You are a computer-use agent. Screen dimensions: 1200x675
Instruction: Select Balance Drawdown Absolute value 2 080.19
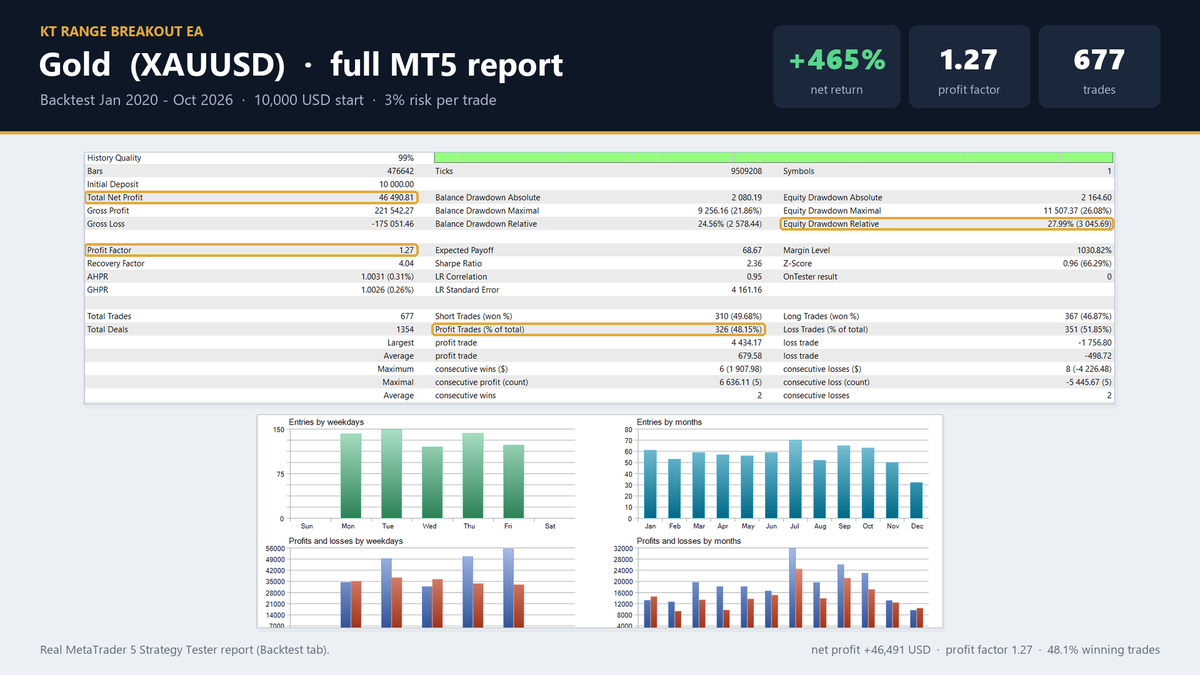point(746,198)
